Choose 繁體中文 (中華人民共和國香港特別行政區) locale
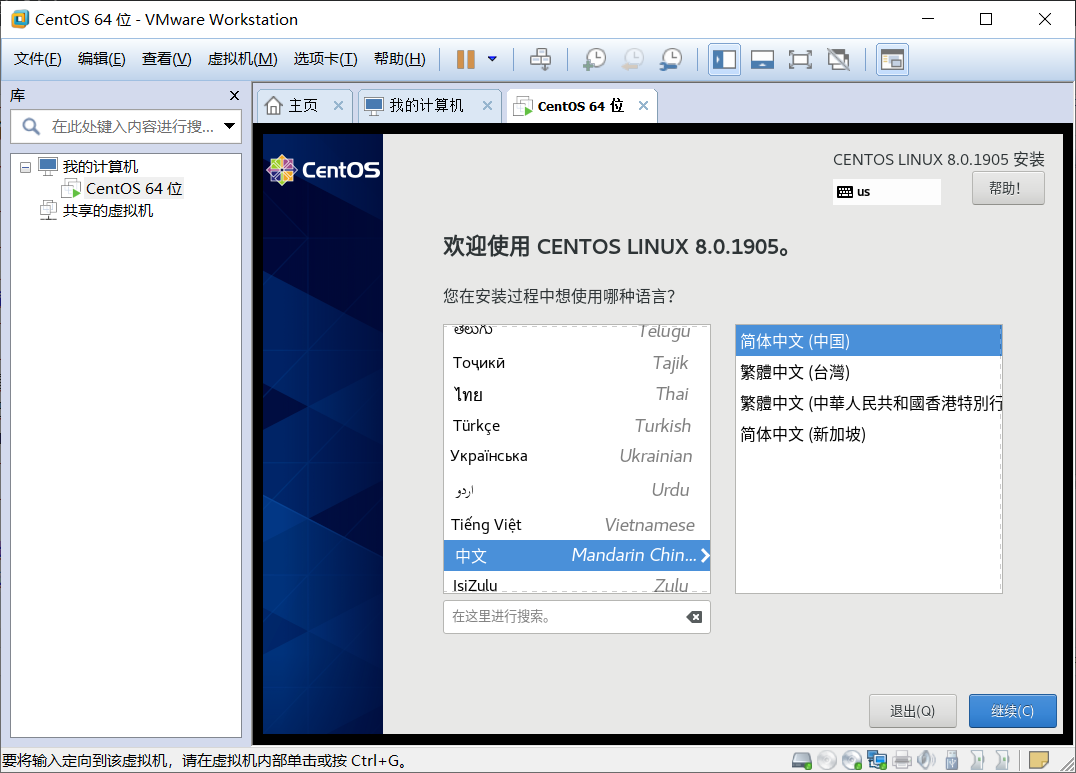The image size is (1076, 773). point(868,403)
